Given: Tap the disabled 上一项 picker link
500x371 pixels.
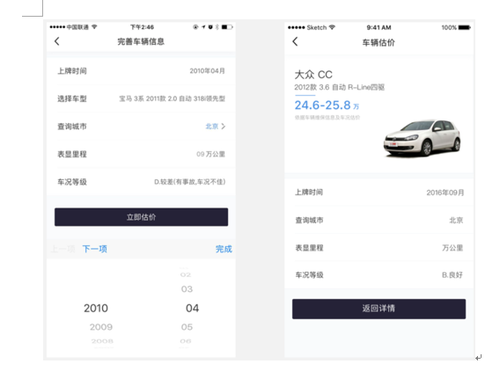Looking at the screenshot, I should point(63,249).
